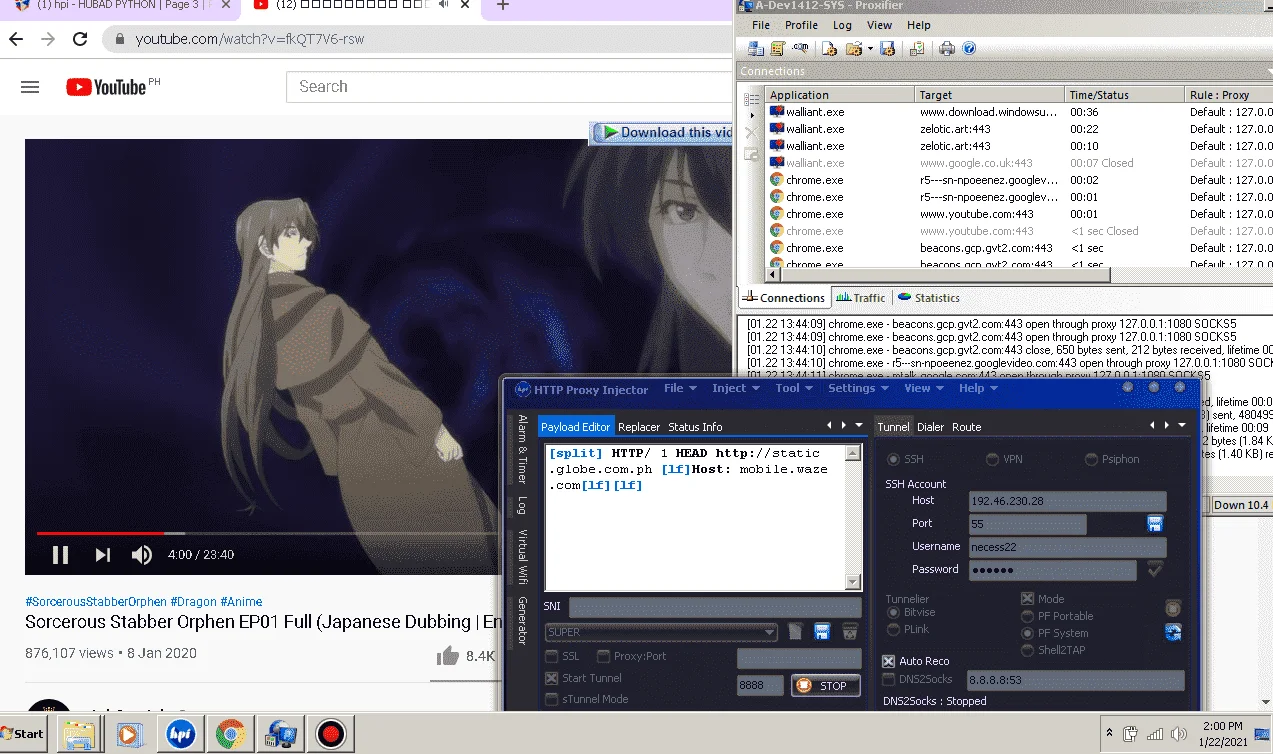Switch to Status Info tab
This screenshot has width=1273, height=754.
[695, 427]
